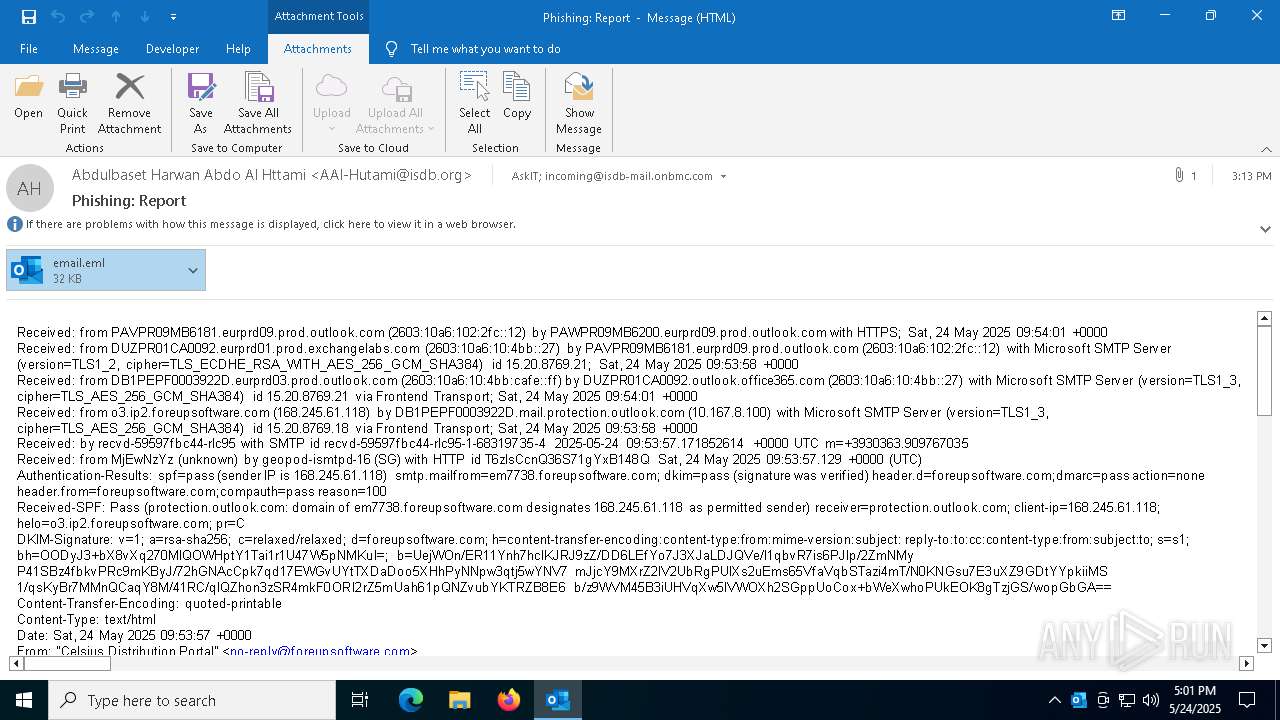Choose Save As for the attachment
This screenshot has height=720, width=1280.
tap(201, 104)
